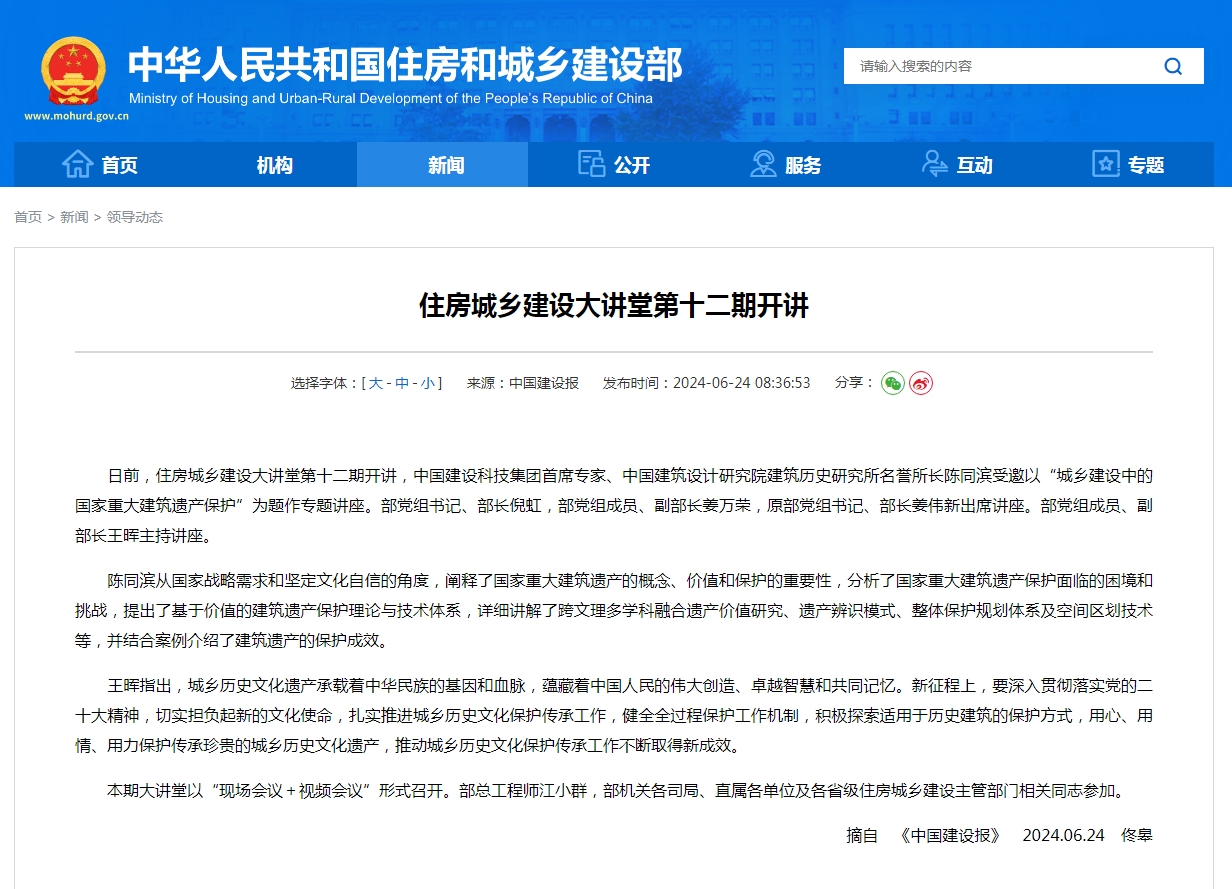Click the 服务 person icon in navigation
The image size is (1232, 889).
pyautogui.click(x=763, y=164)
